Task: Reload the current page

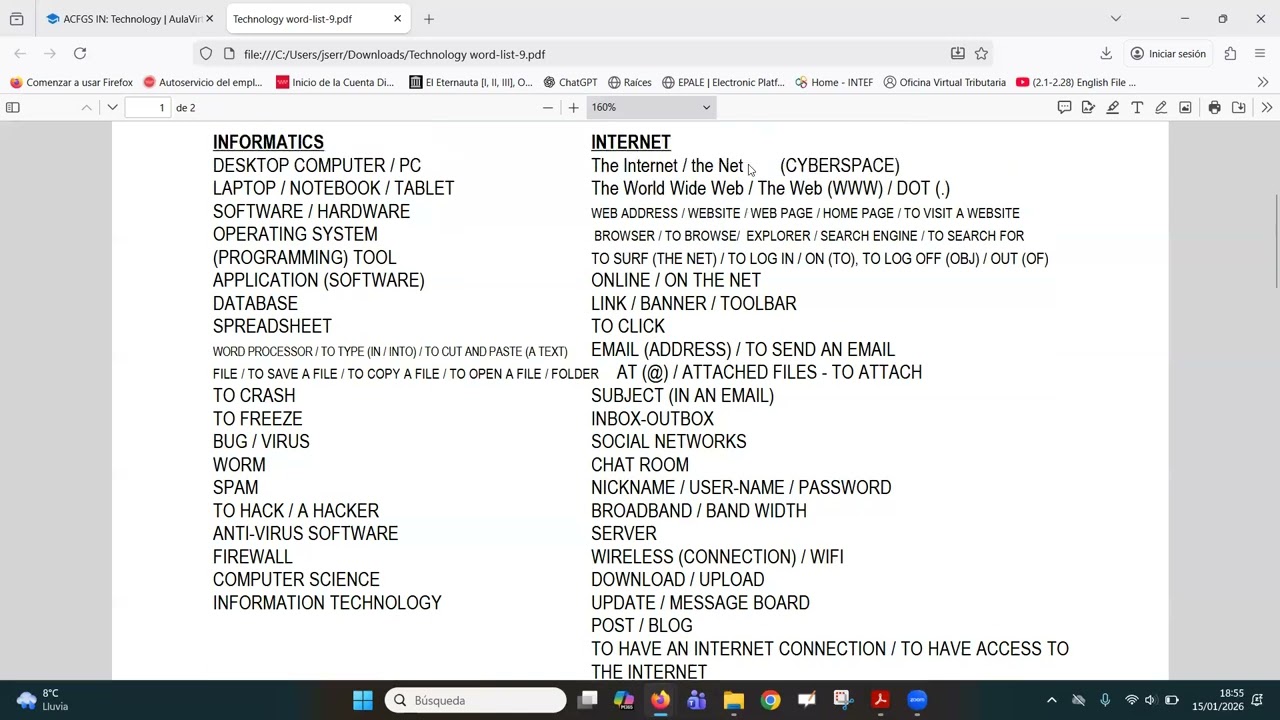Action: tap(80, 54)
